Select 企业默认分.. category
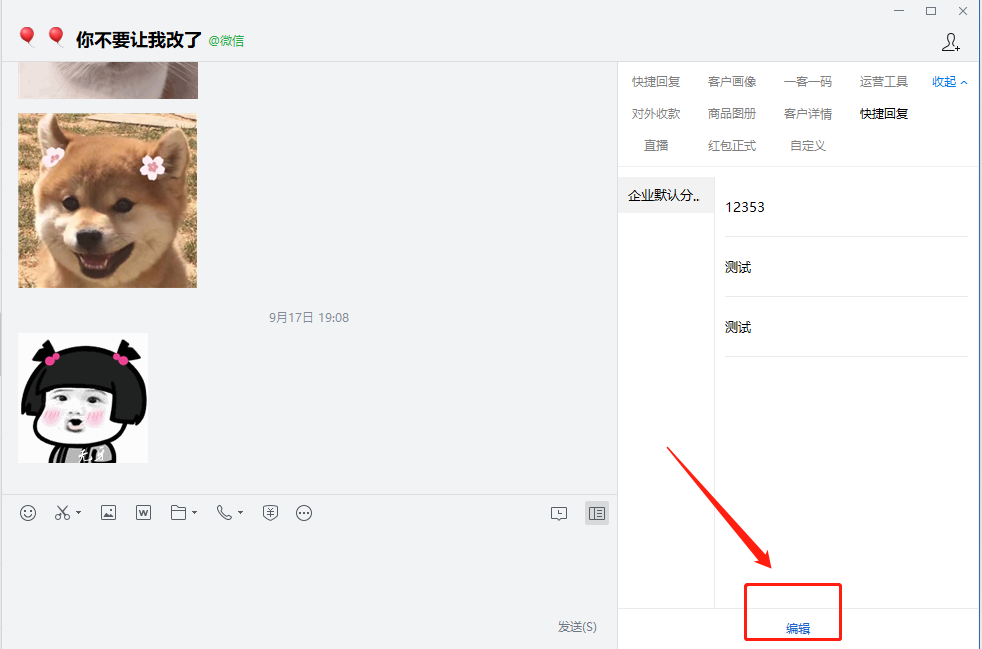The image size is (982, 649). (666, 195)
